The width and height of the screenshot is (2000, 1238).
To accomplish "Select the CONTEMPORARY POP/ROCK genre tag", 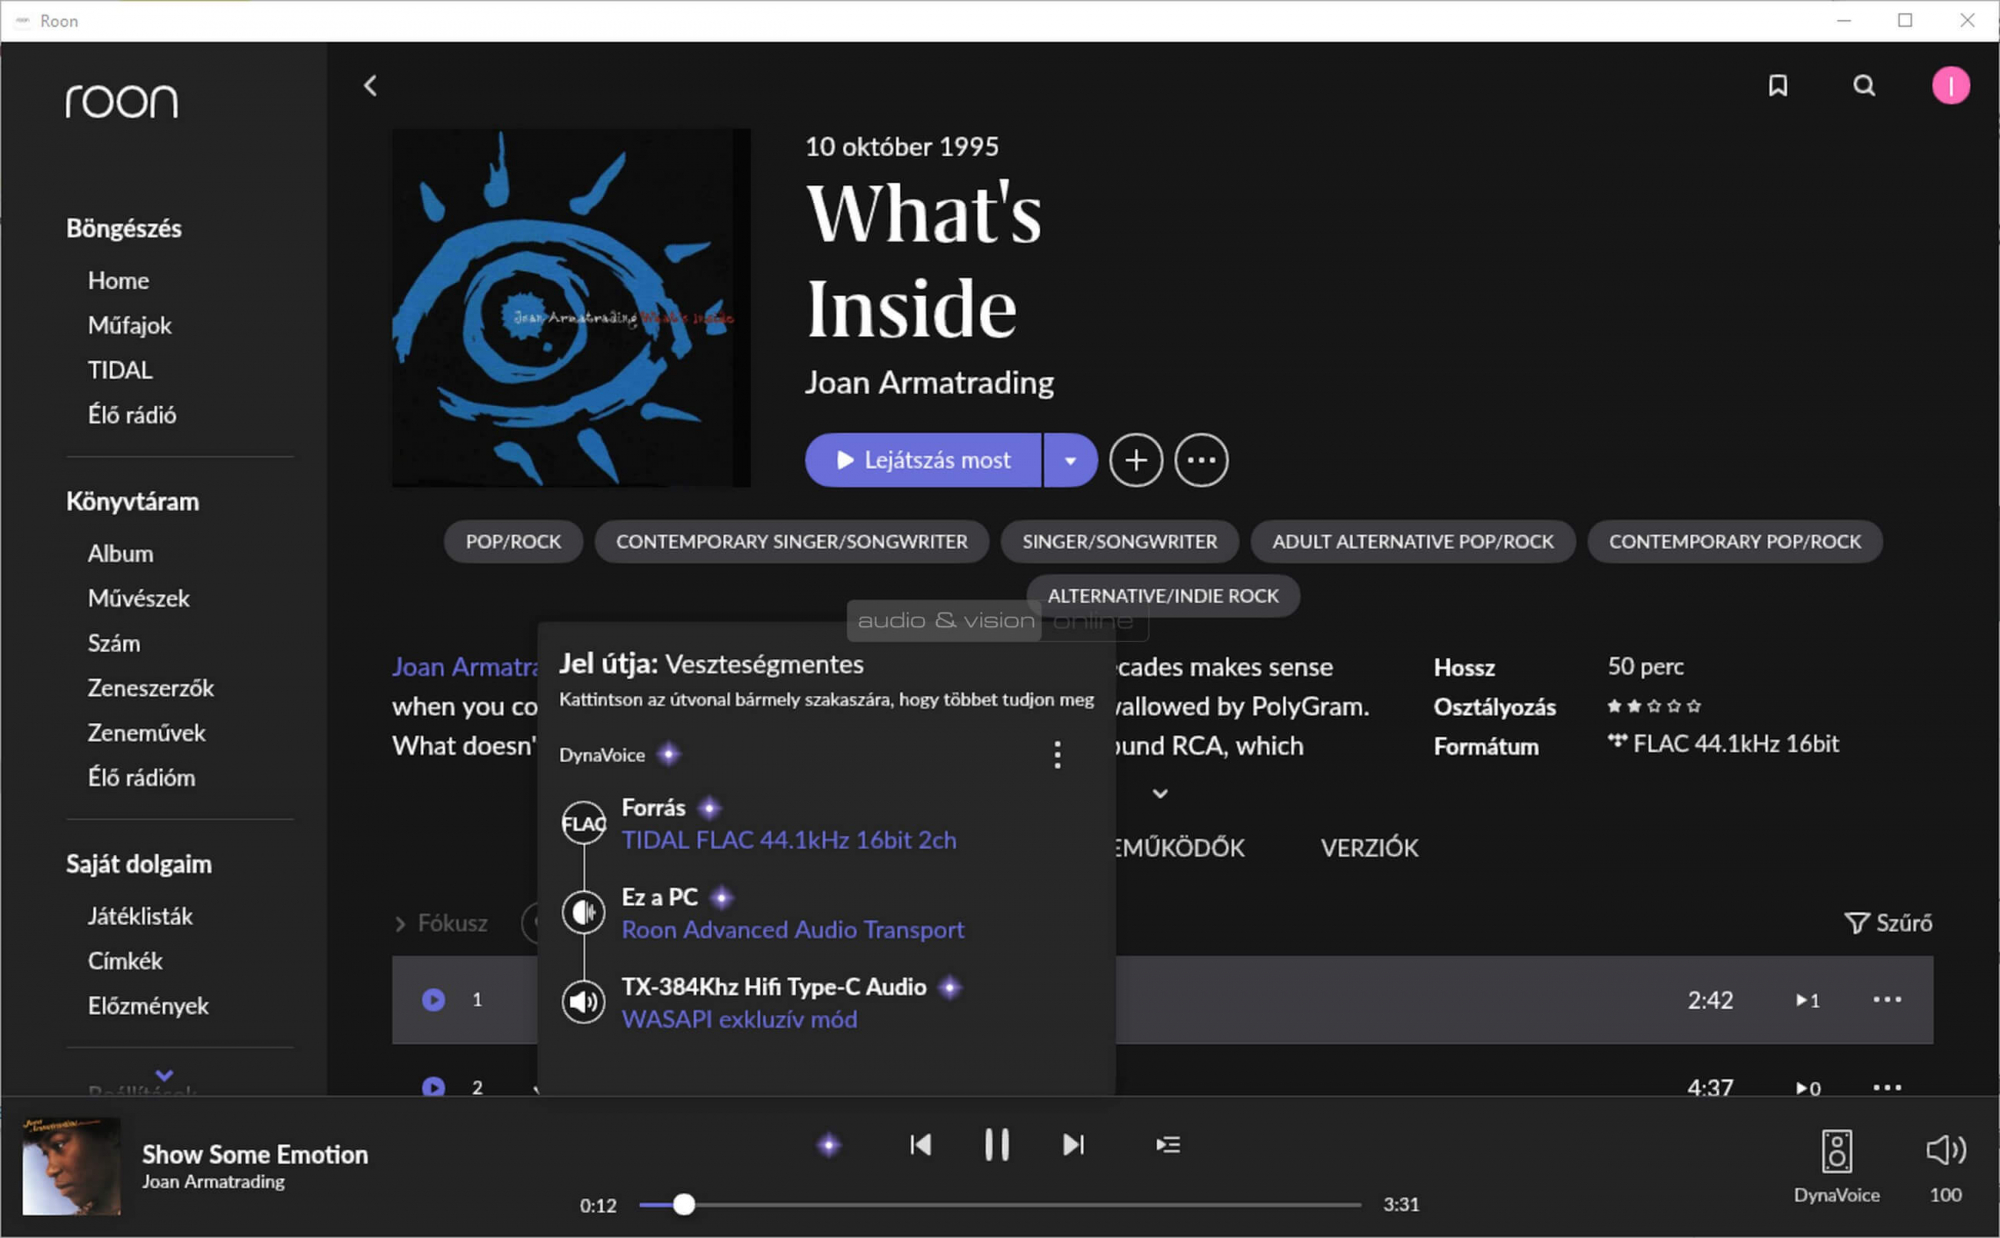I will tap(1735, 542).
